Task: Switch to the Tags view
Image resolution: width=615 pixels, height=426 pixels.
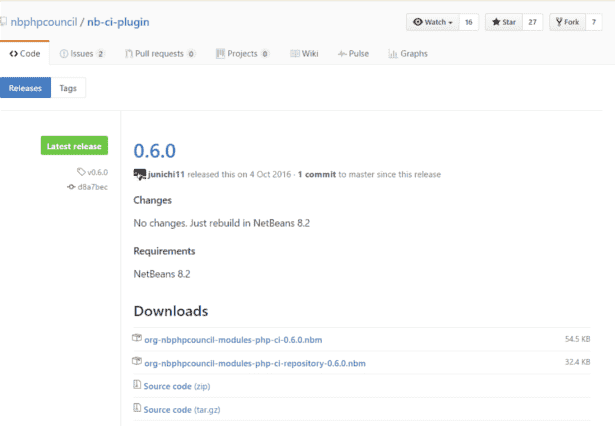Action: click(x=68, y=88)
